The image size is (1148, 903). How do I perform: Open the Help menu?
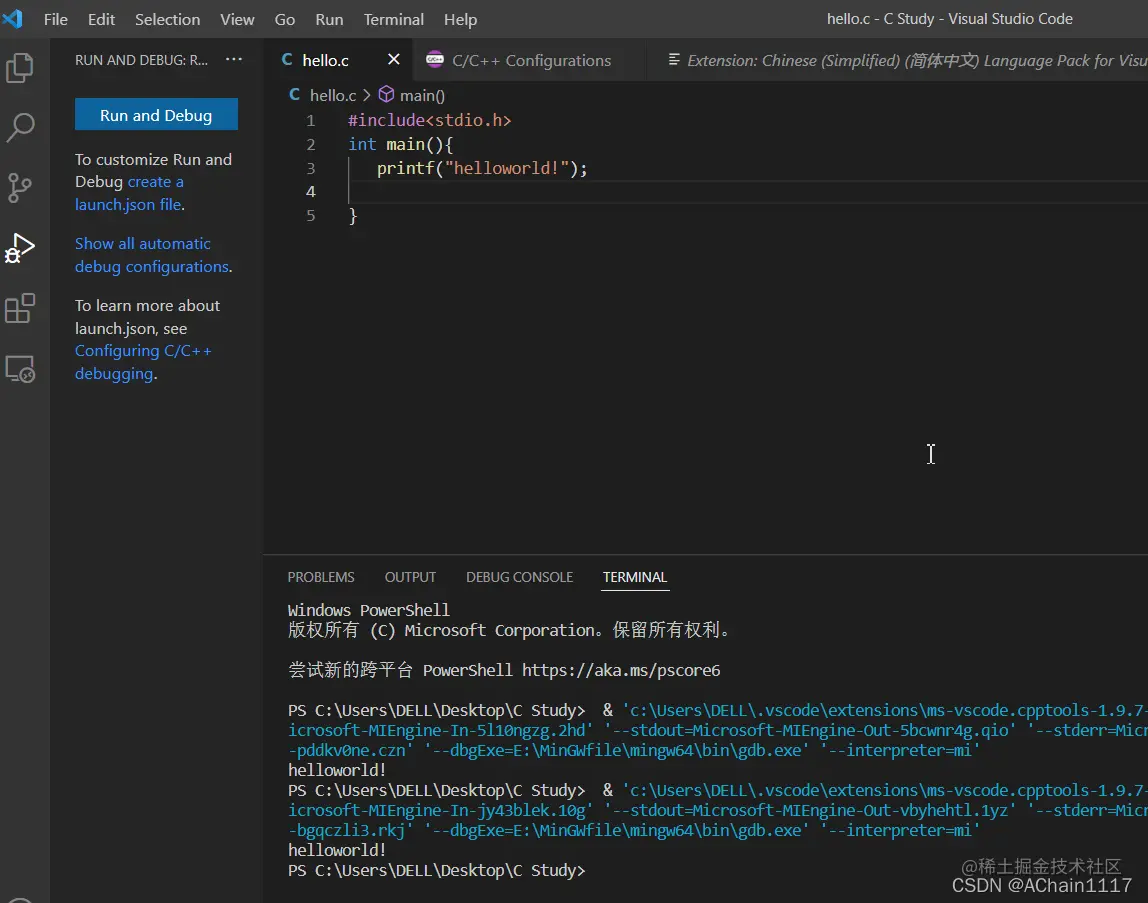click(x=461, y=19)
